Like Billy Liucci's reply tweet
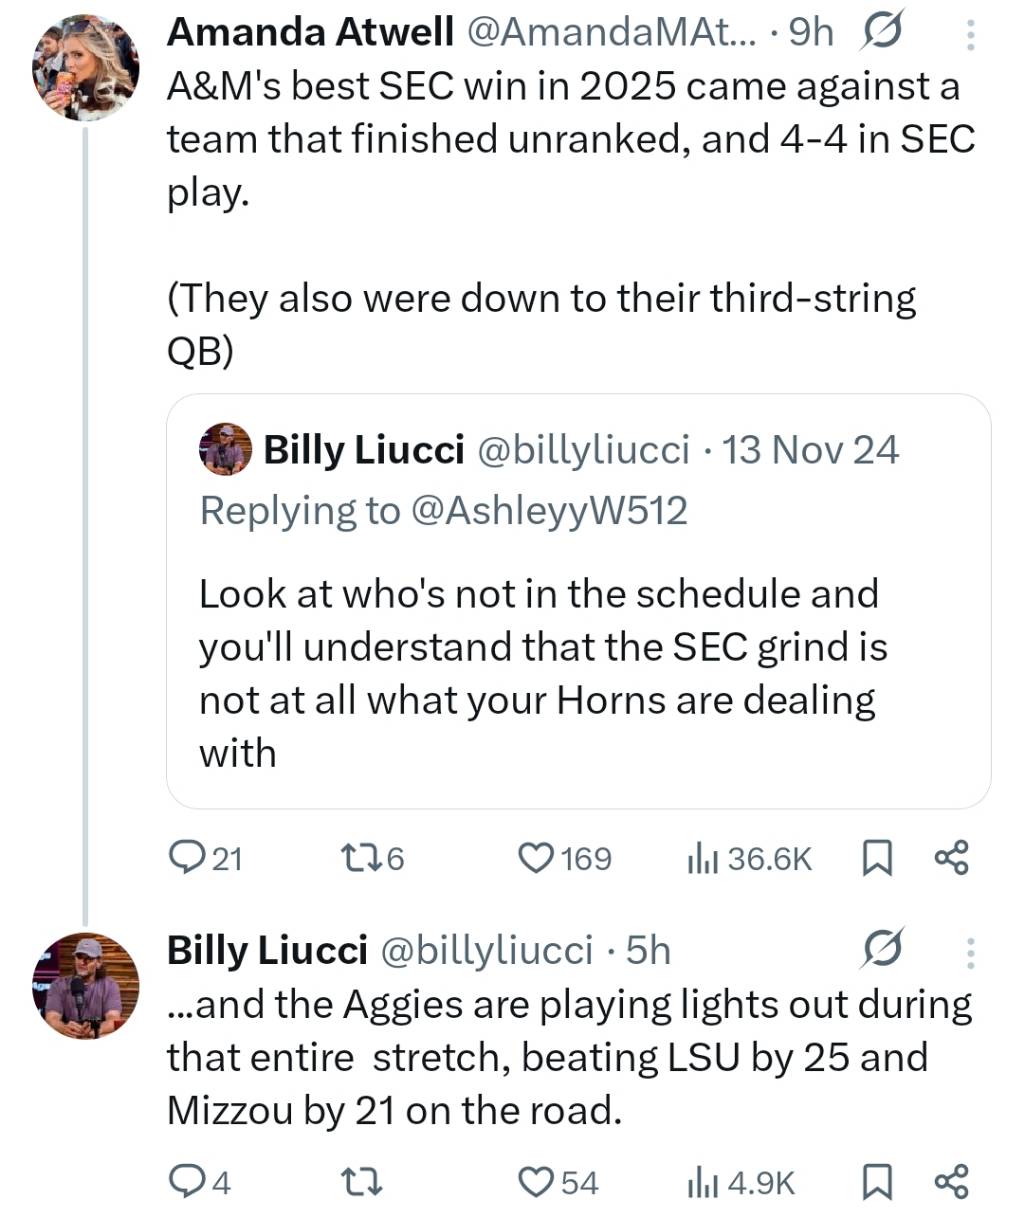1024x1217 pixels. [x=536, y=1183]
